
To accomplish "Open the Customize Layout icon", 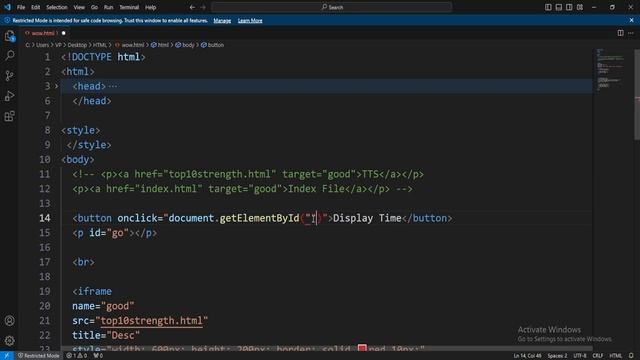I will [580, 7].
